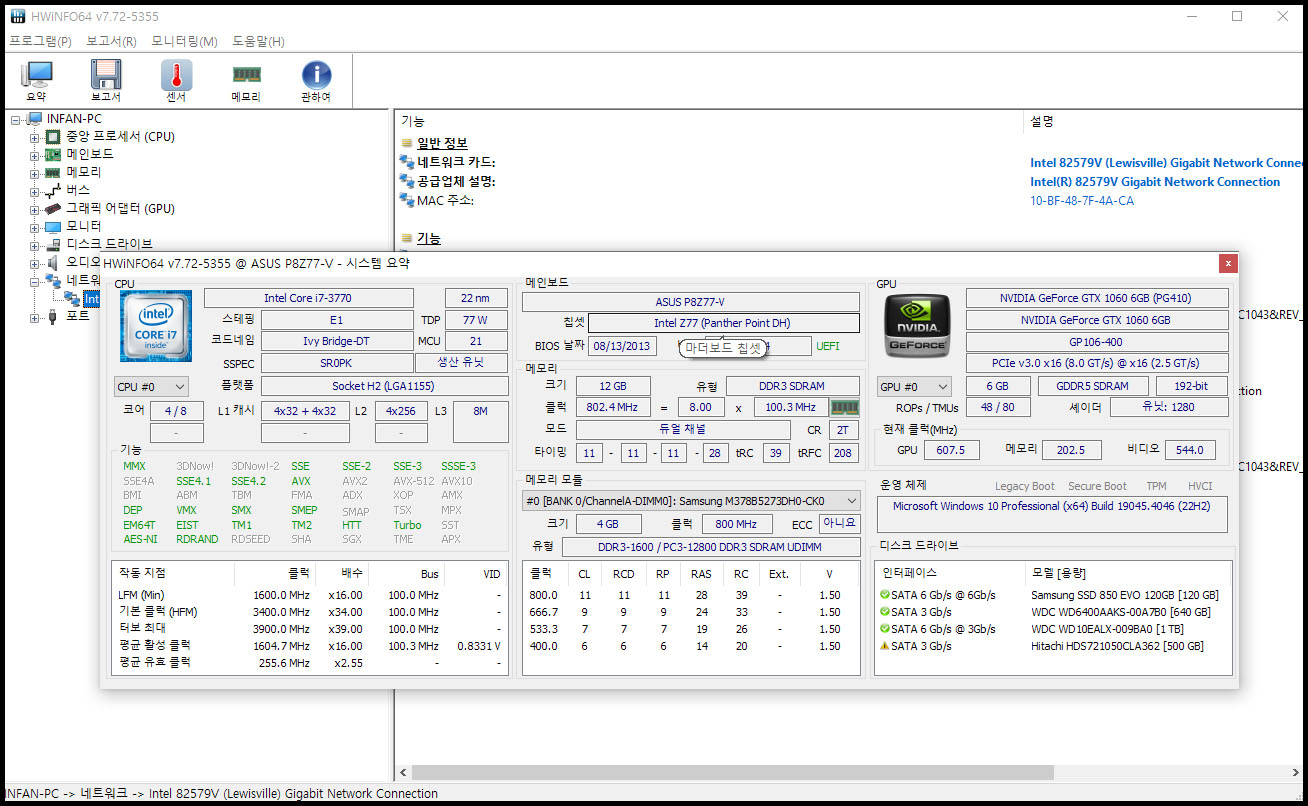This screenshot has width=1308, height=806.
Task: Click the warning icon for Hitachi drive
Action: click(x=884, y=646)
